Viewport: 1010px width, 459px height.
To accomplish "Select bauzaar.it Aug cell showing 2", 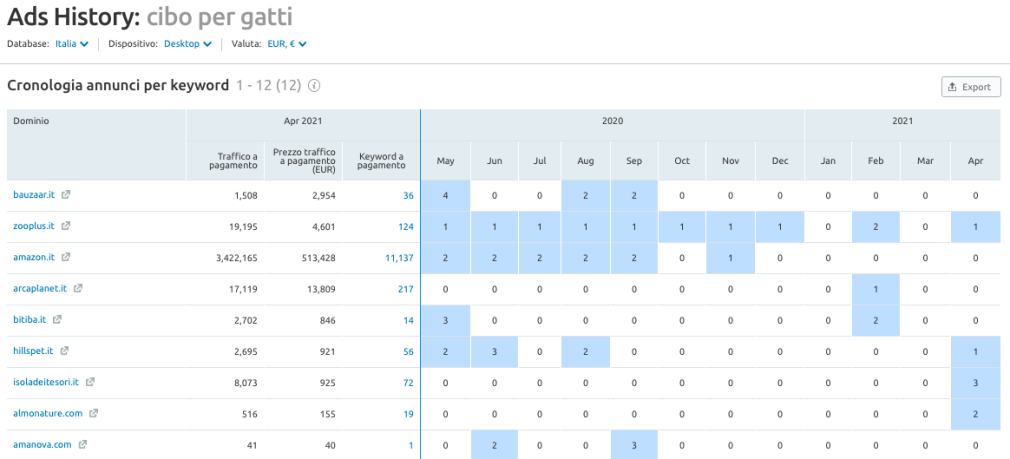I will click(585, 195).
